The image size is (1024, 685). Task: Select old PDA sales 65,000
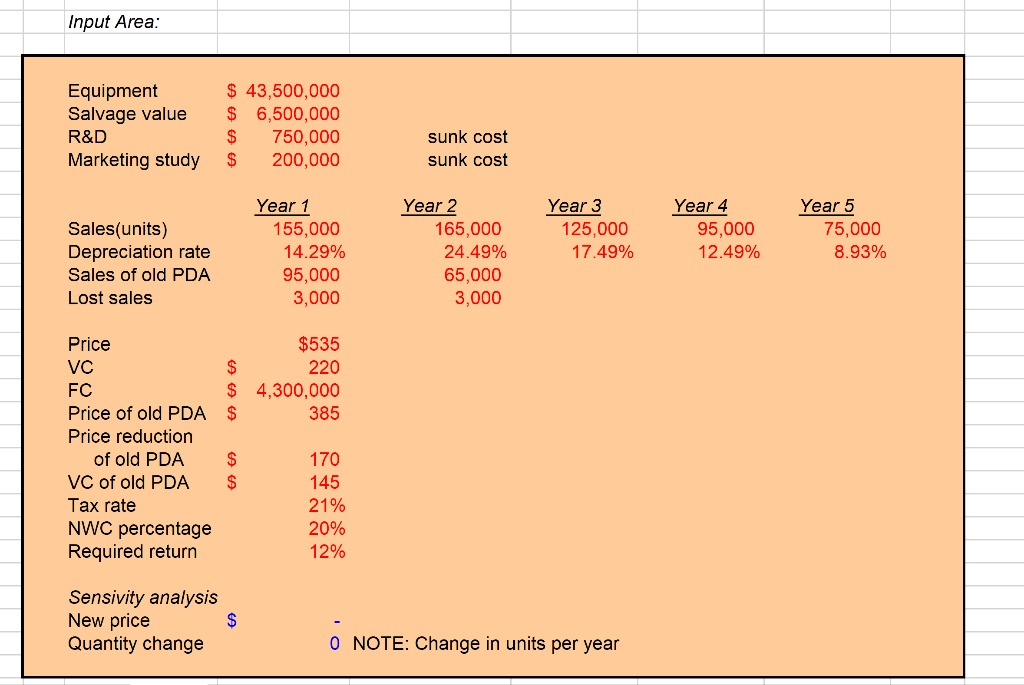473,275
